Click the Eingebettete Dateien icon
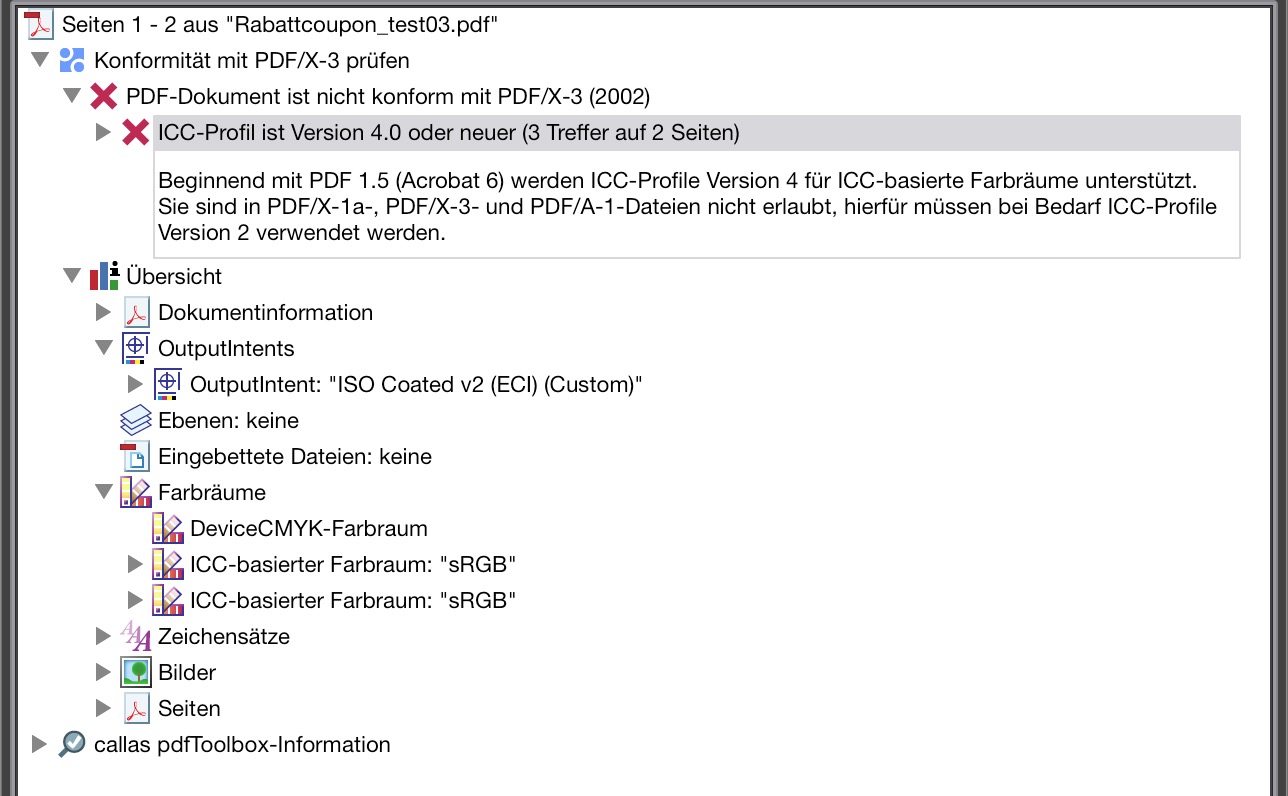 [136, 457]
